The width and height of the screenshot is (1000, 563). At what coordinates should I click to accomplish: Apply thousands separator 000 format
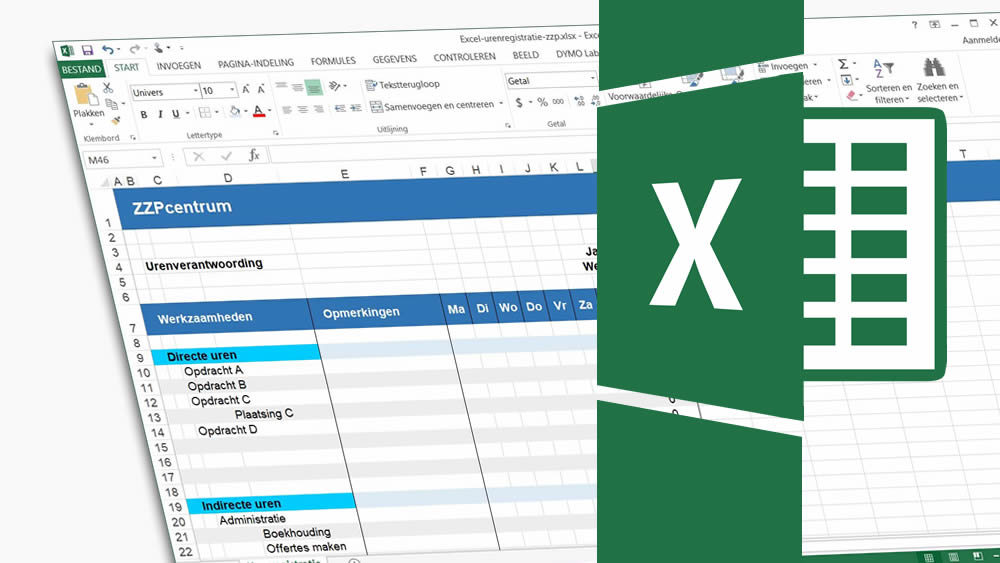point(558,101)
